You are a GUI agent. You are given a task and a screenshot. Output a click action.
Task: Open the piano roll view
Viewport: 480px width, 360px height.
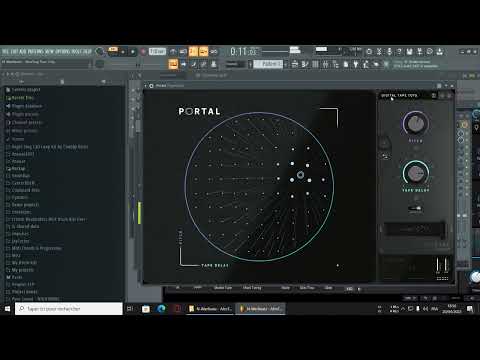pos(305,64)
